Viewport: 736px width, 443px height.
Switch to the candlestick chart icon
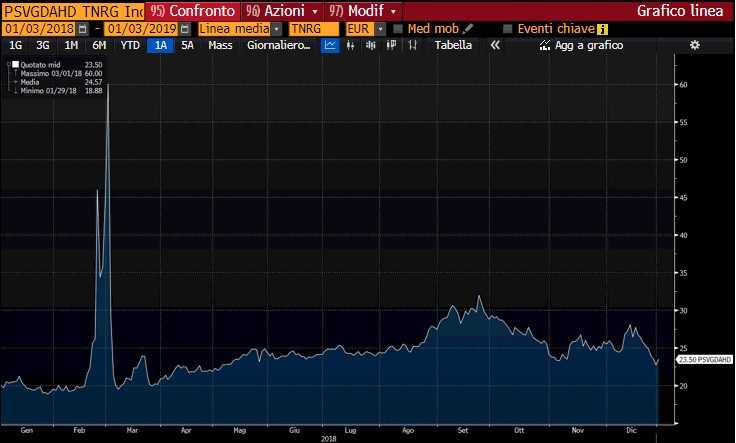coord(350,45)
